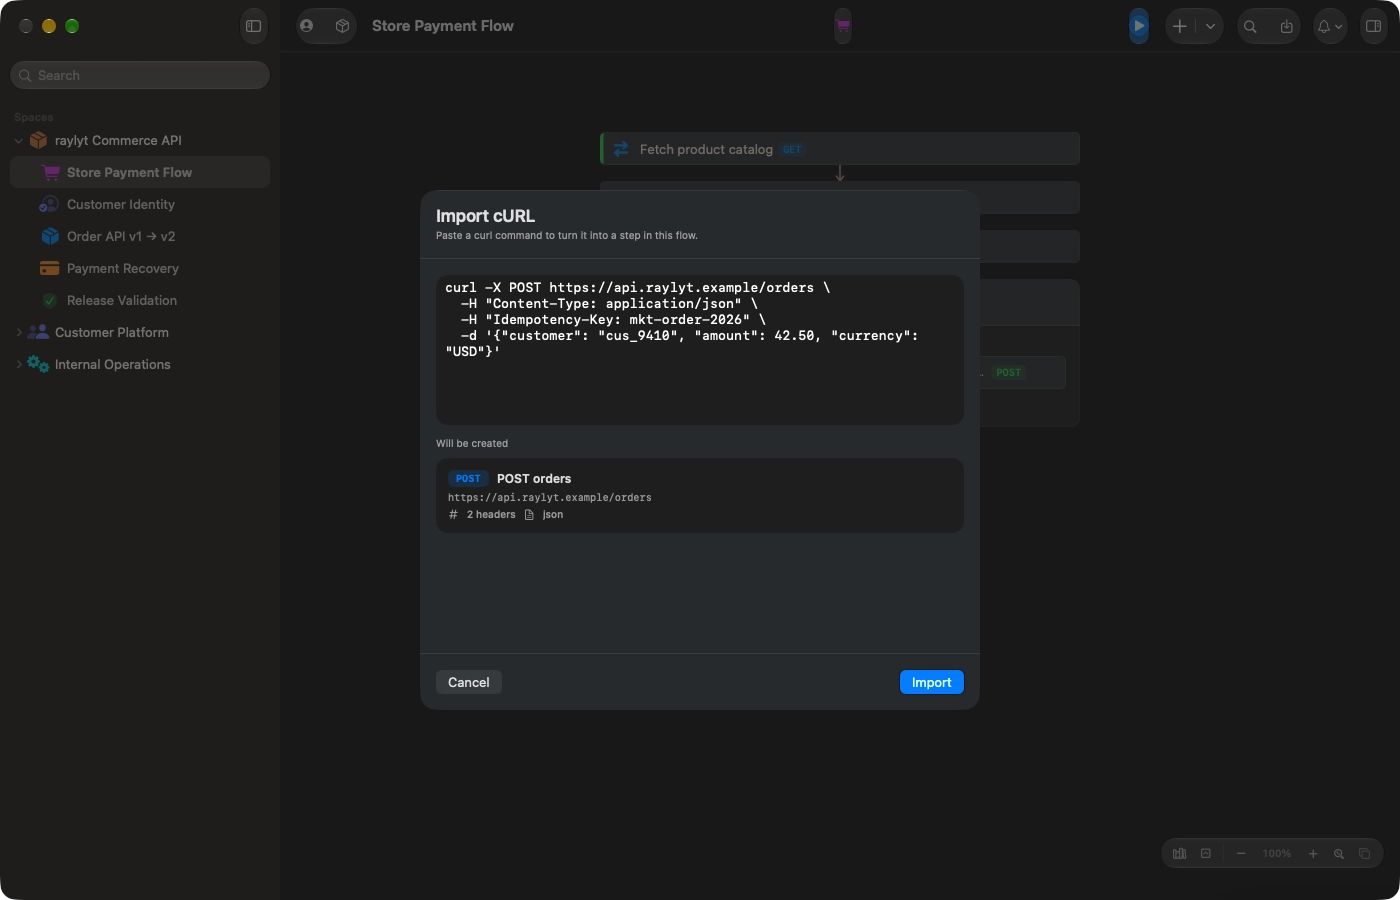Click the zoom-to-fit magnifier icon

(1339, 854)
